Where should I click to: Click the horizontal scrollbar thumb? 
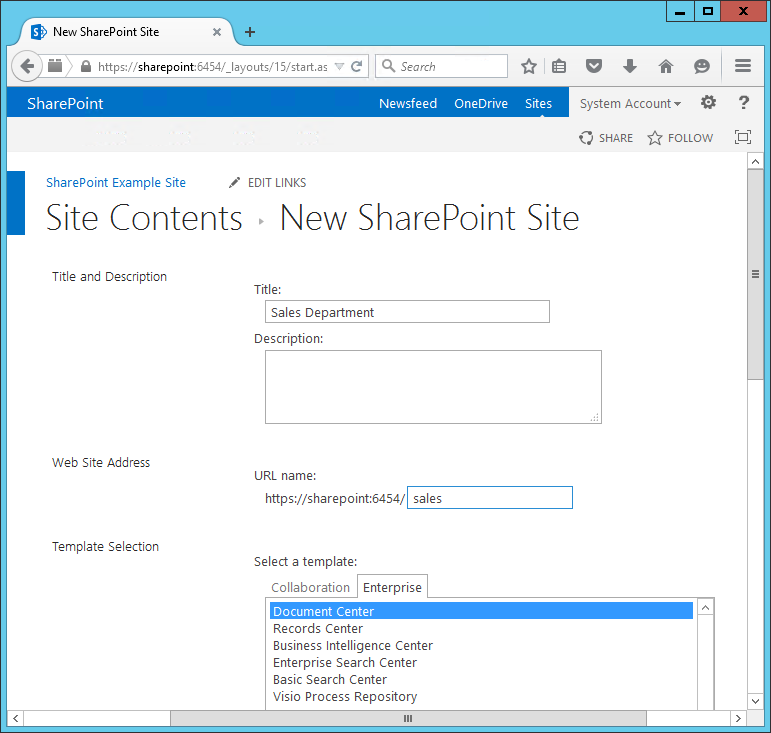tap(408, 718)
